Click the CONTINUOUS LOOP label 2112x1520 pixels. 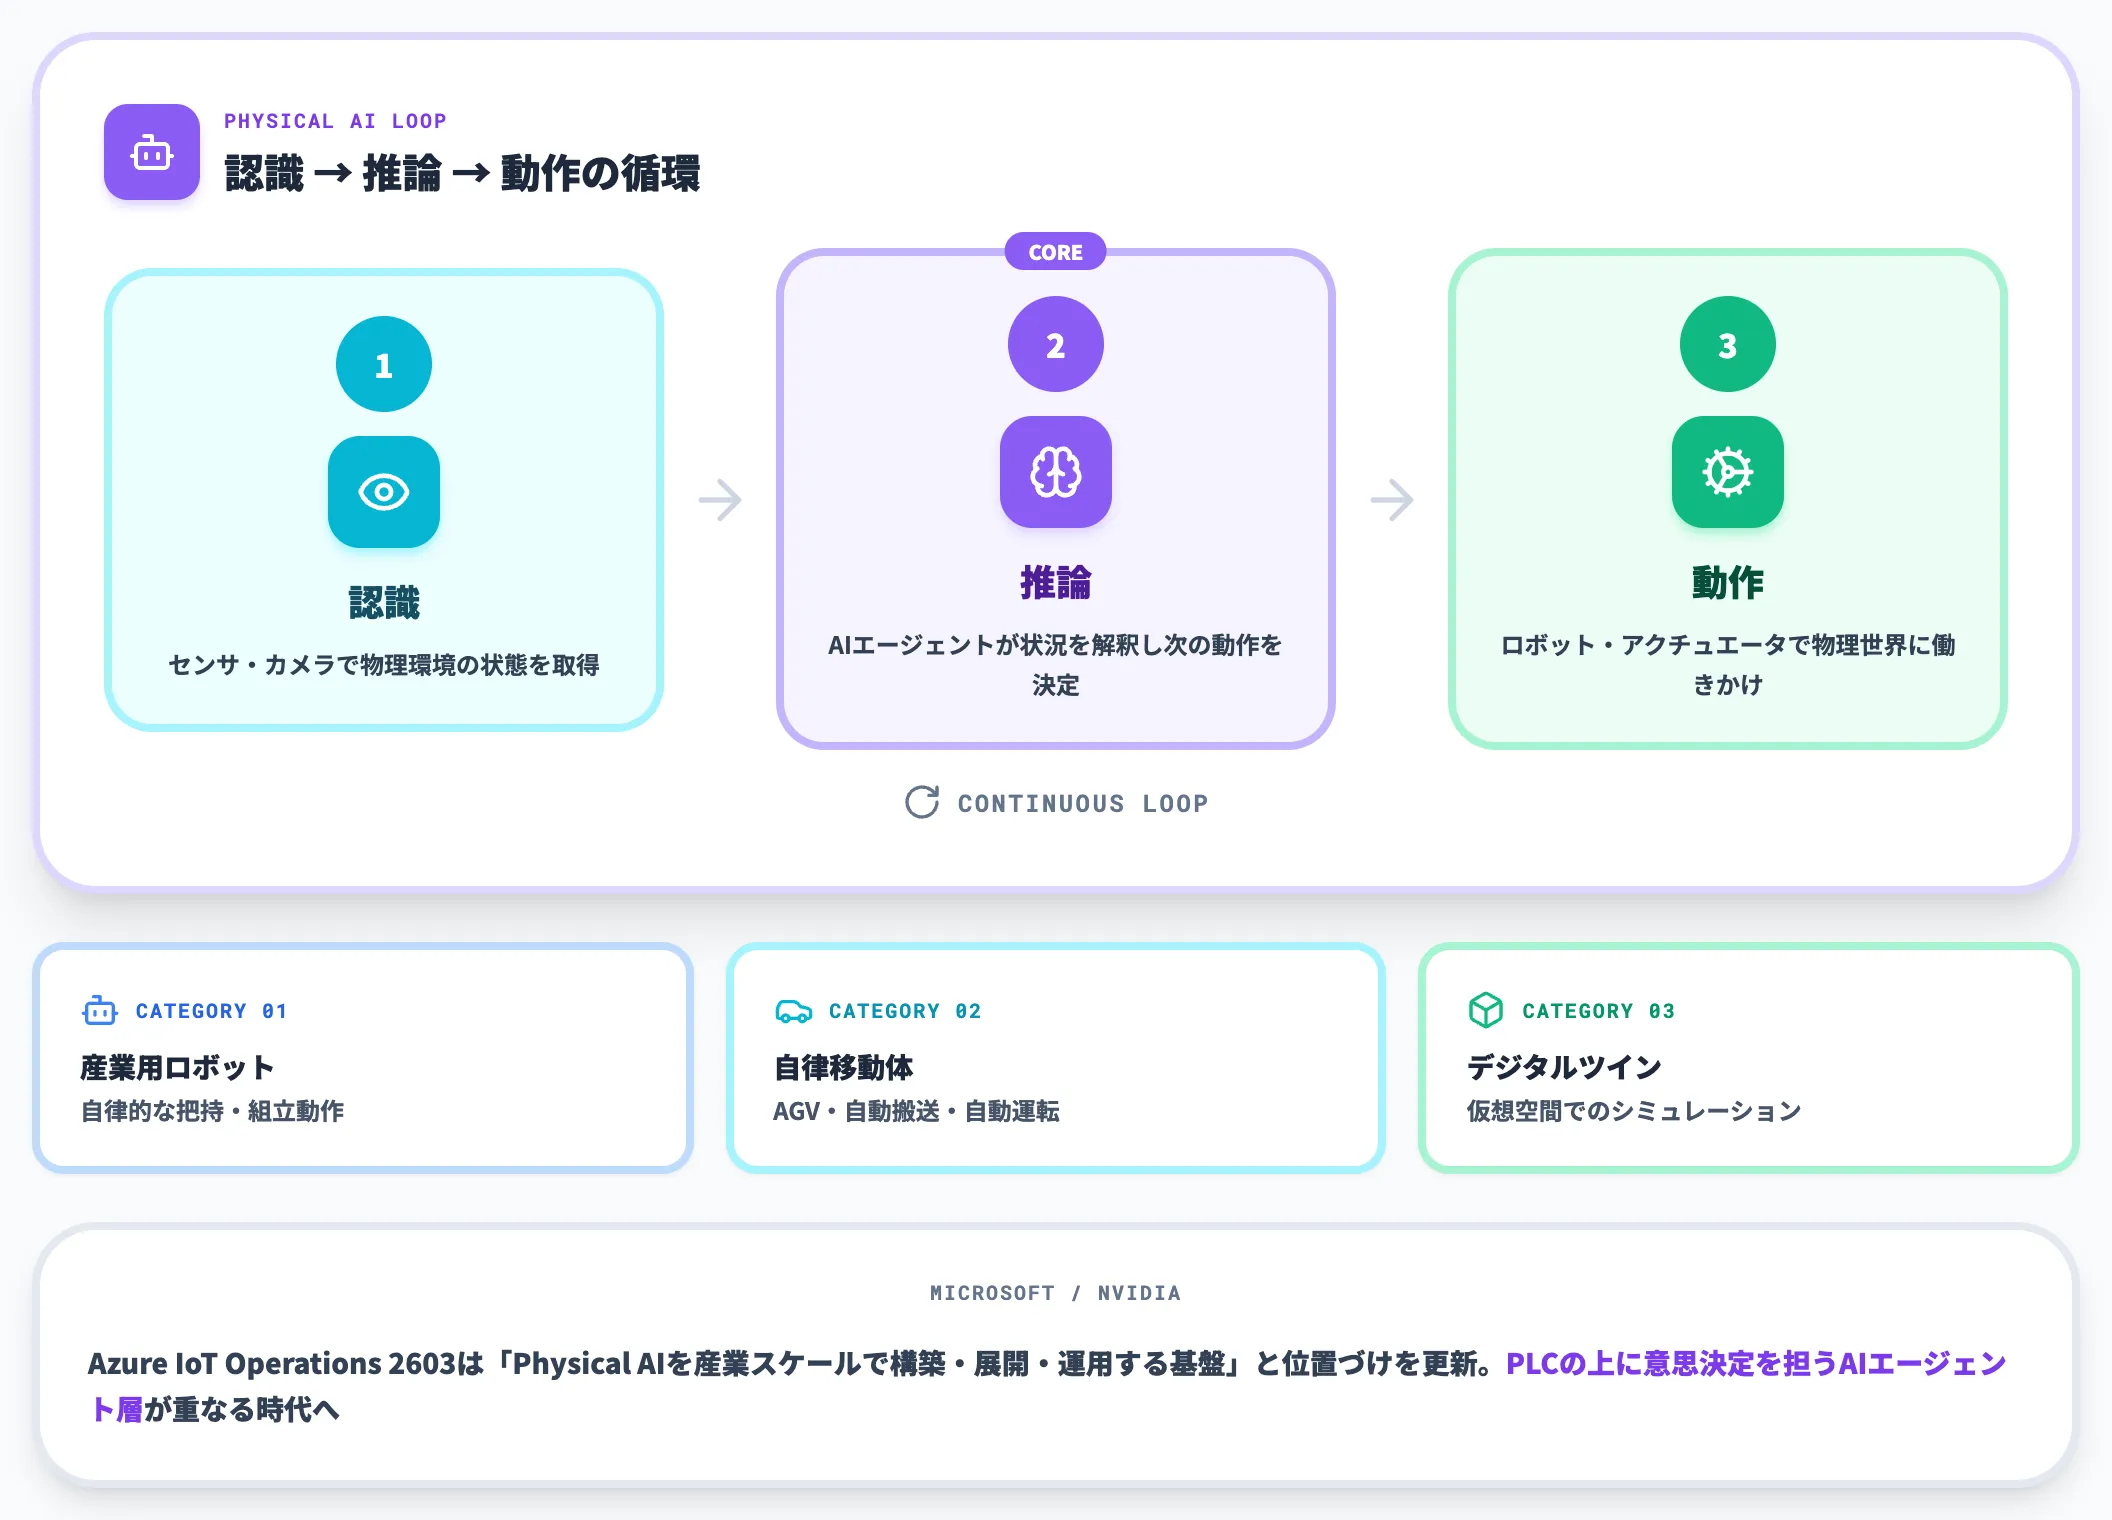1083,803
